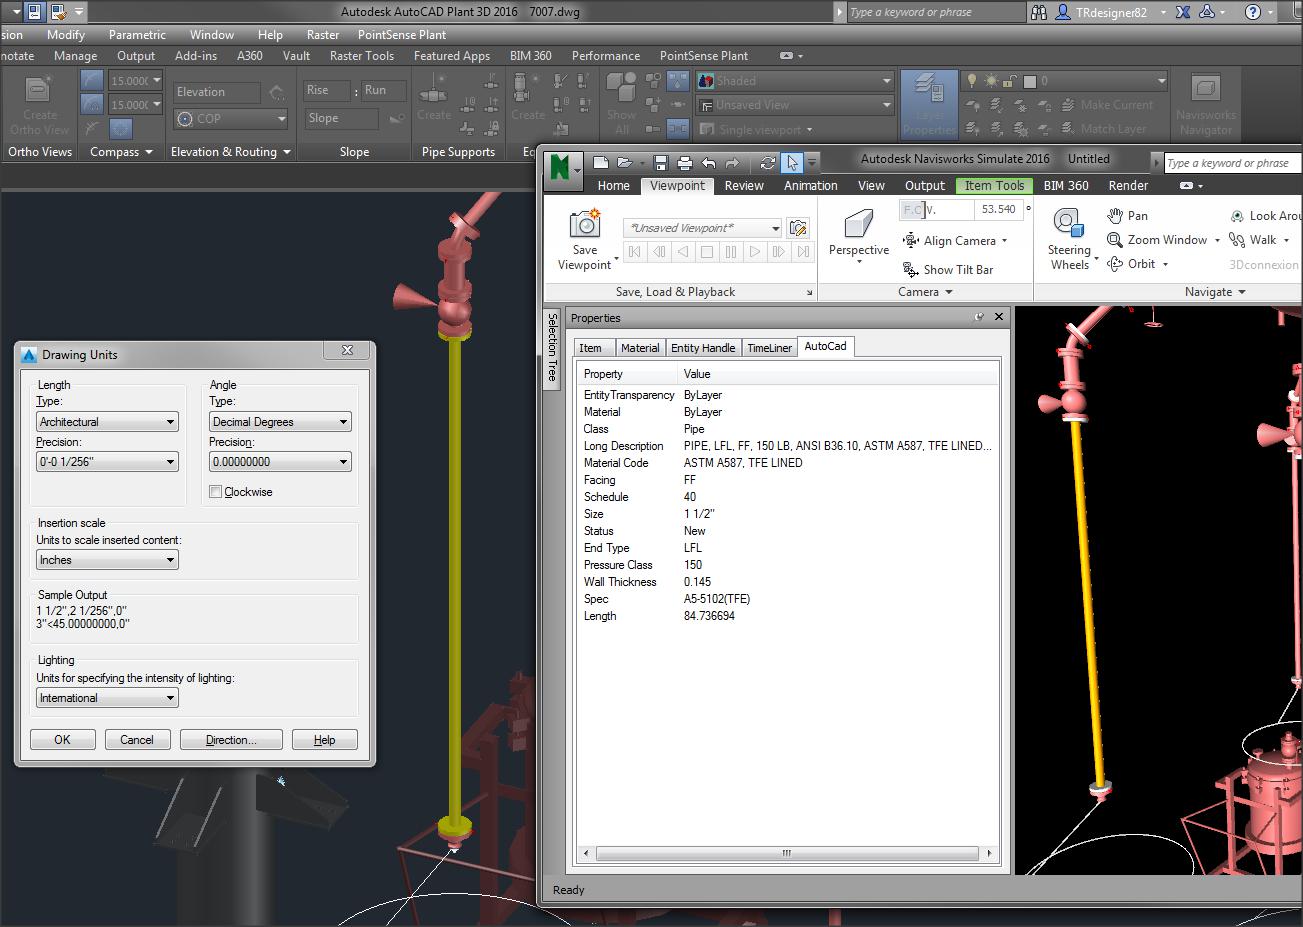Click the Length value 84.736694
The image size is (1303, 927).
(x=709, y=616)
